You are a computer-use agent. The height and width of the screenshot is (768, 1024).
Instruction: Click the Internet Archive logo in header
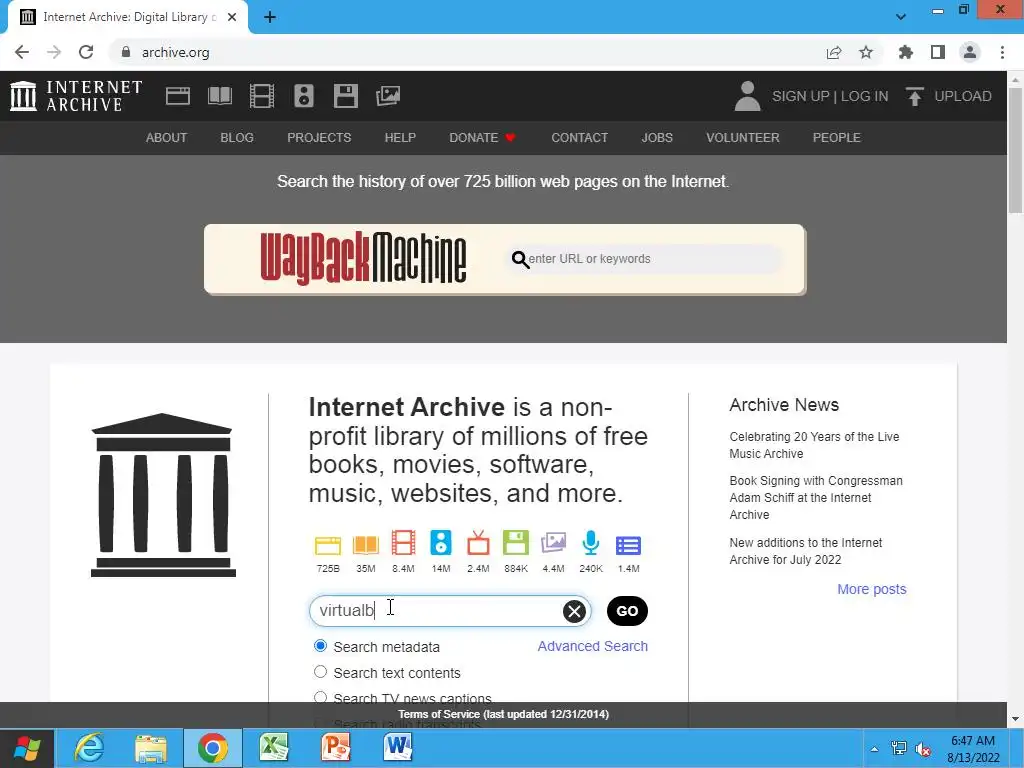coord(76,96)
